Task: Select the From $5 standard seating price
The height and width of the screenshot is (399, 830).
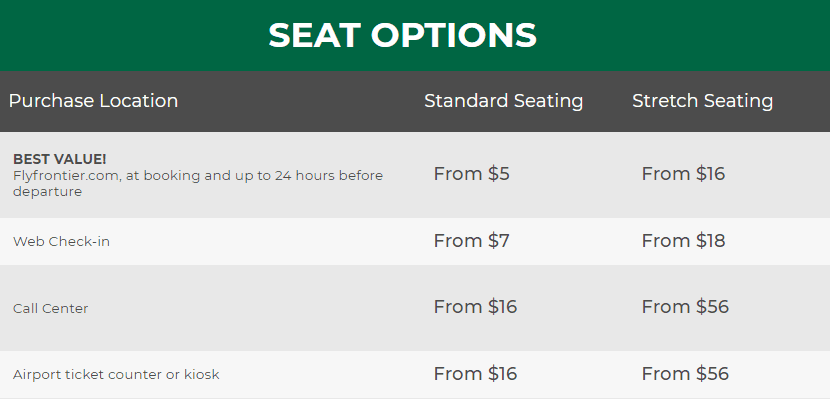Action: tap(472, 174)
